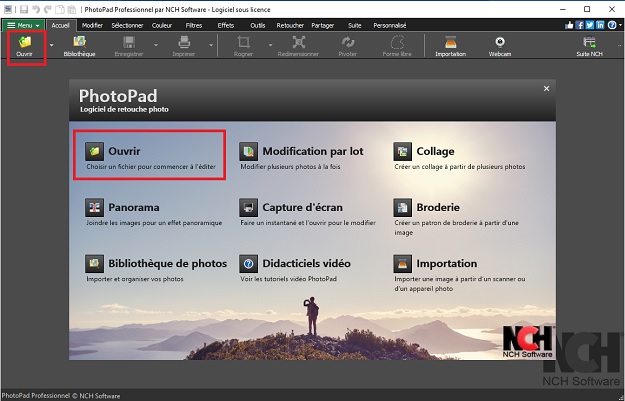Click 'Importer et organiser vos photos' text
625x401 pixels.
(135, 279)
